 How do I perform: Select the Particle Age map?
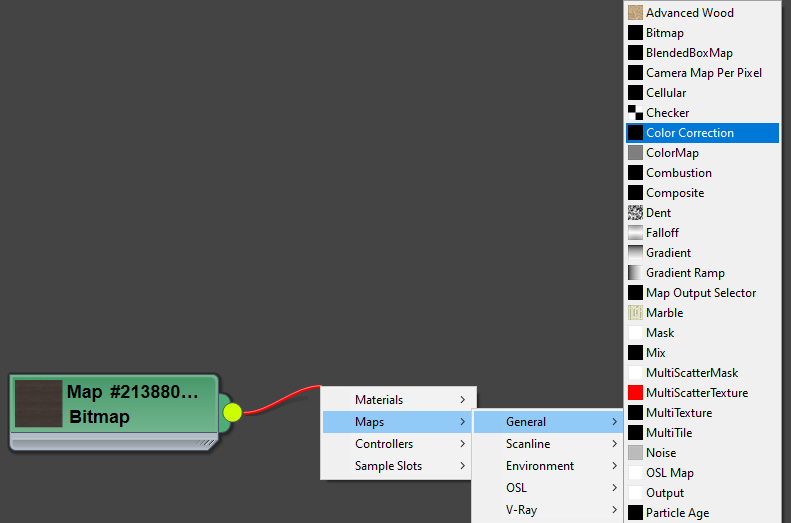(702, 513)
